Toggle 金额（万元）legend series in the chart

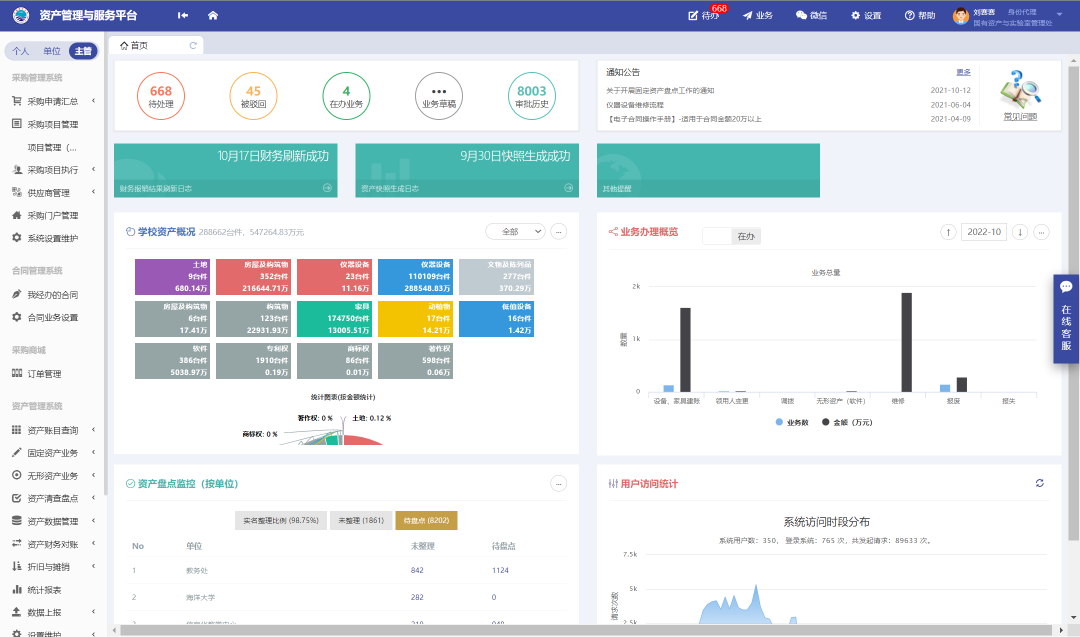tap(847, 422)
